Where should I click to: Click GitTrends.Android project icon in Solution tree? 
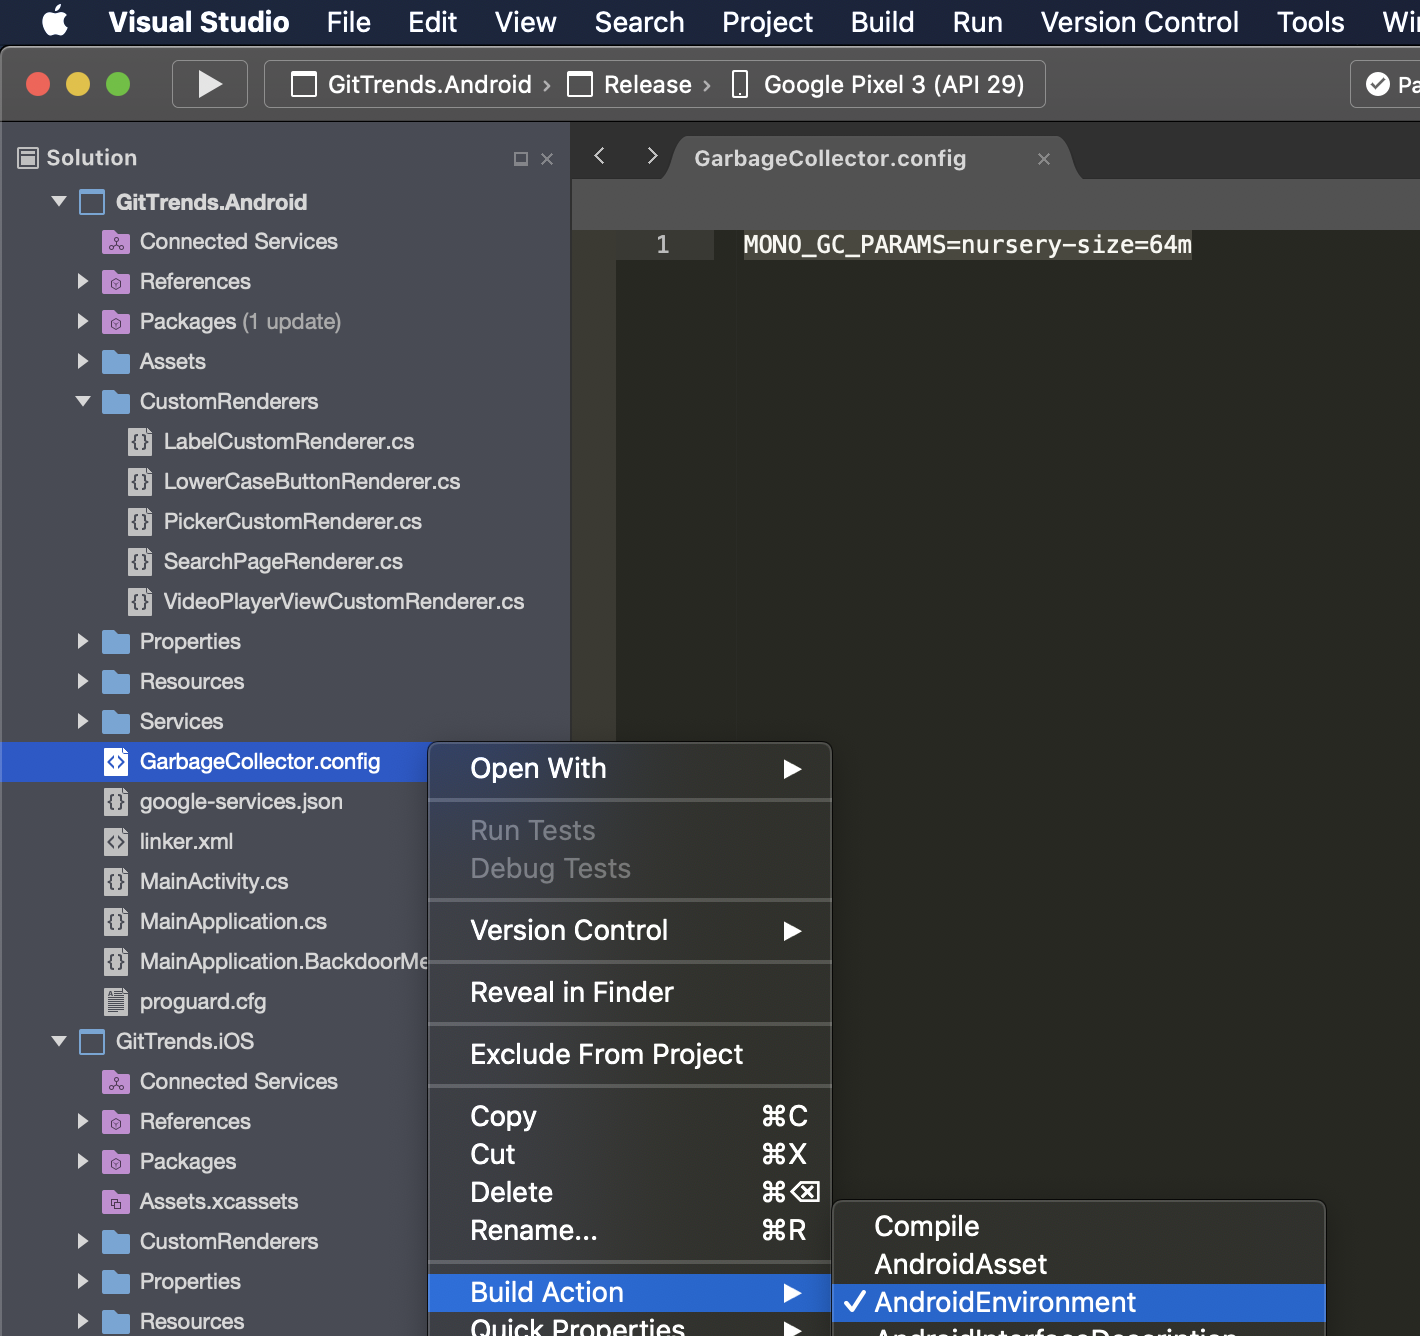(x=92, y=202)
